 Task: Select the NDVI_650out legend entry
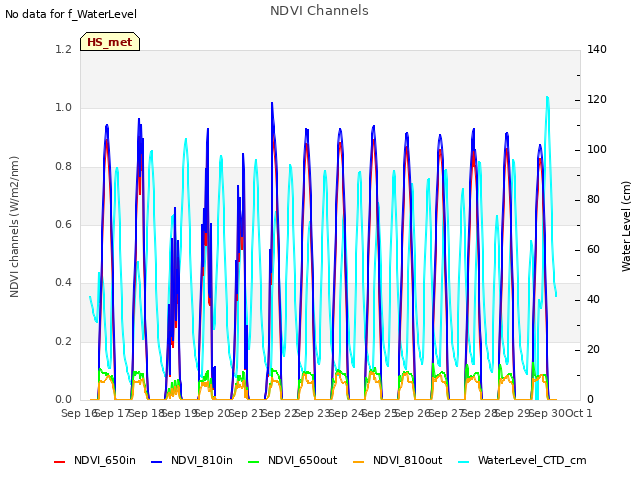[x=293, y=460]
